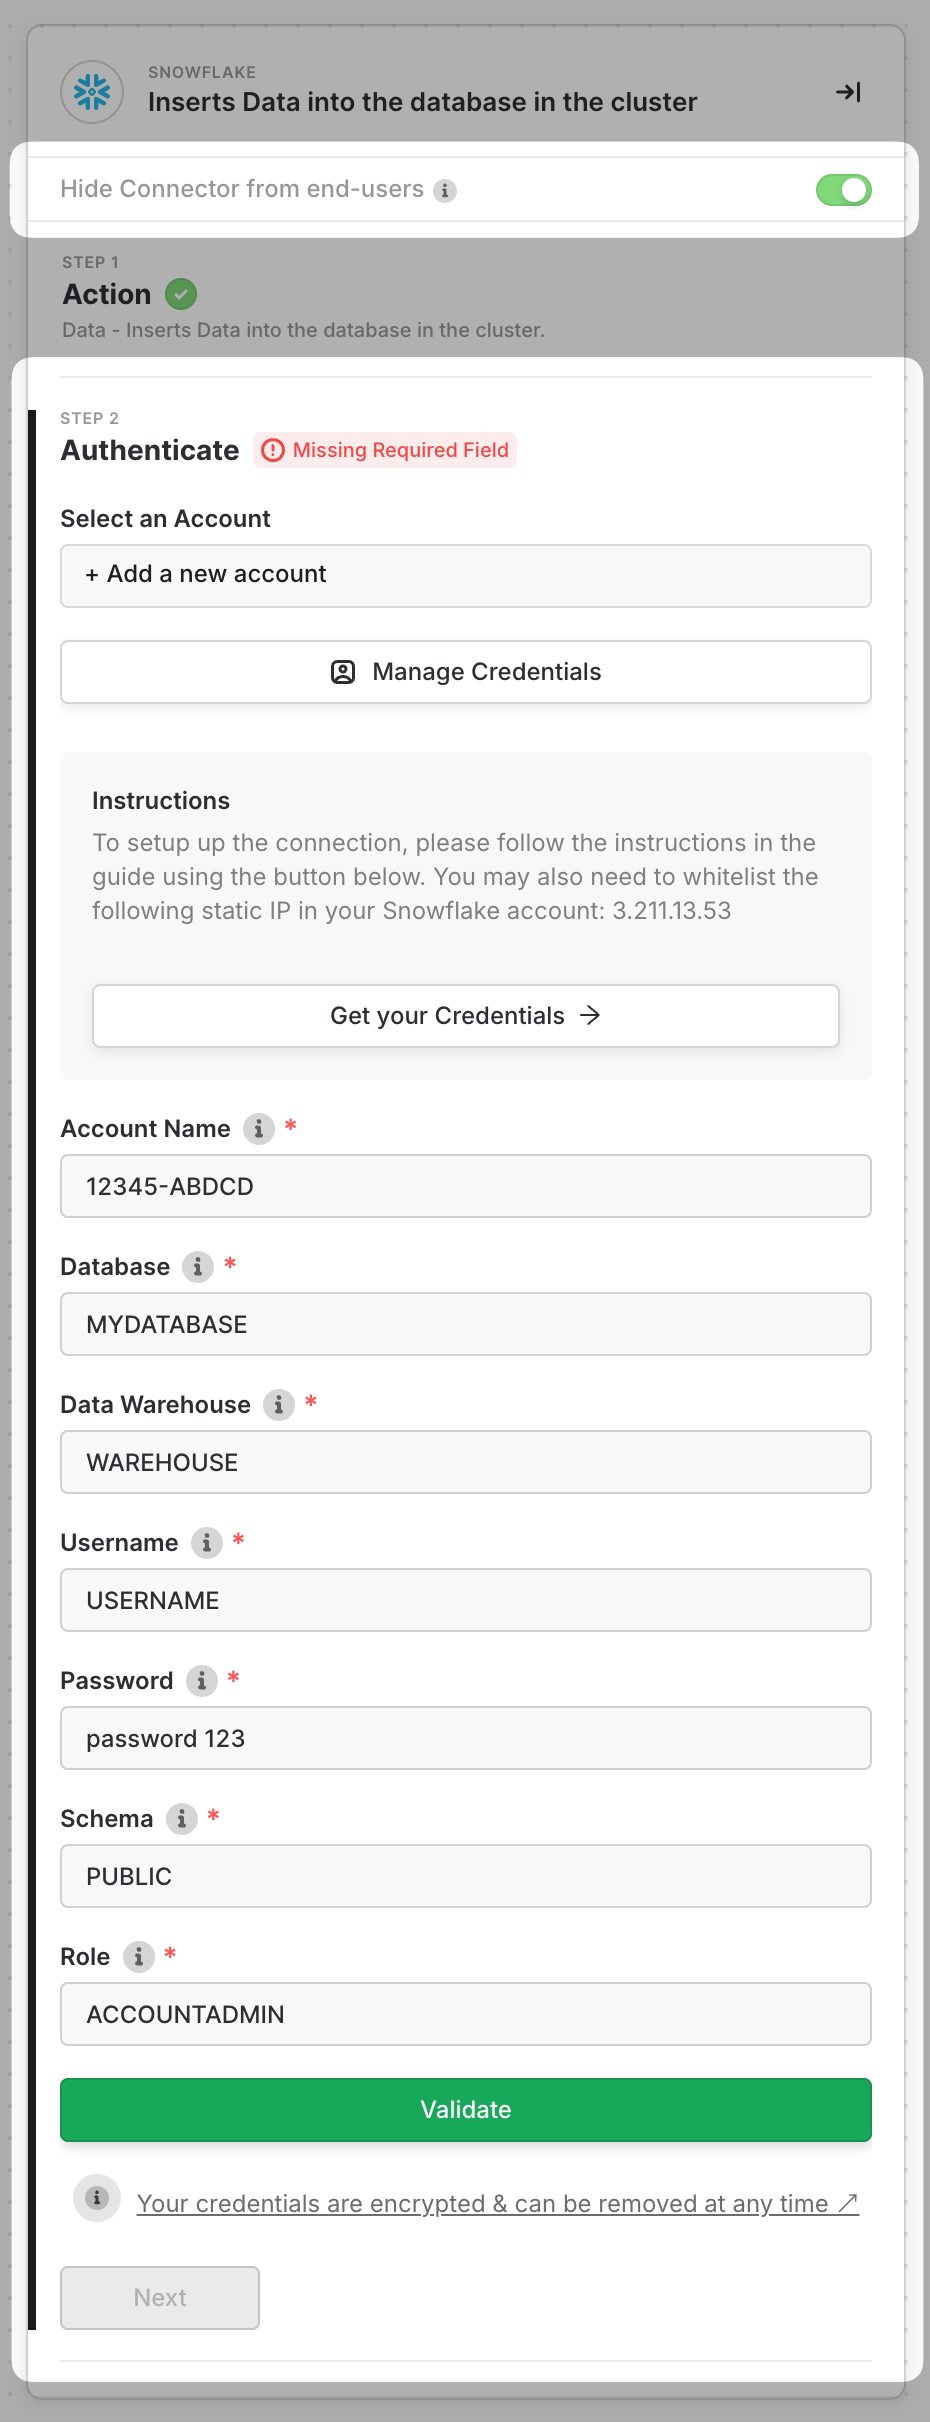Show the Password field info icon
Screen dimensions: 930x2422
click(x=202, y=1681)
